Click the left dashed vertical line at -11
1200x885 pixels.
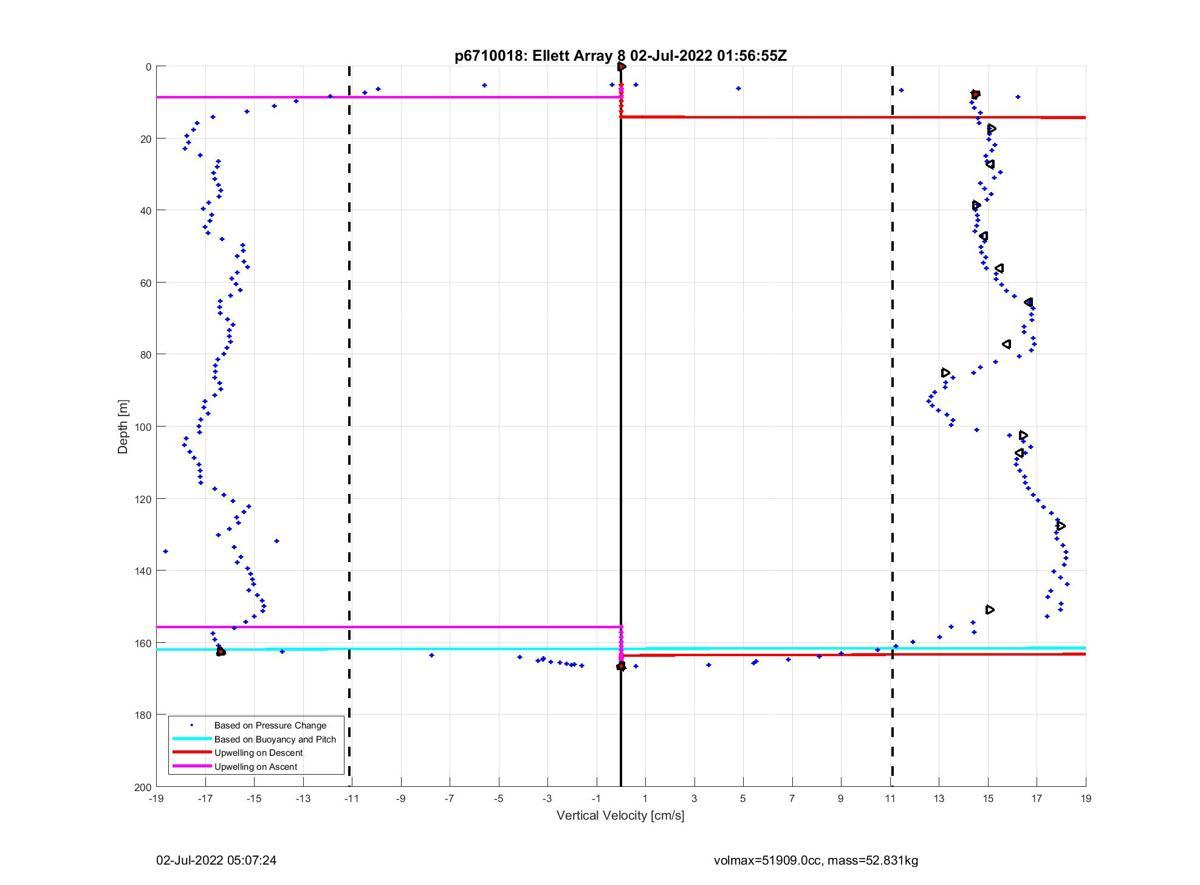(x=349, y=426)
